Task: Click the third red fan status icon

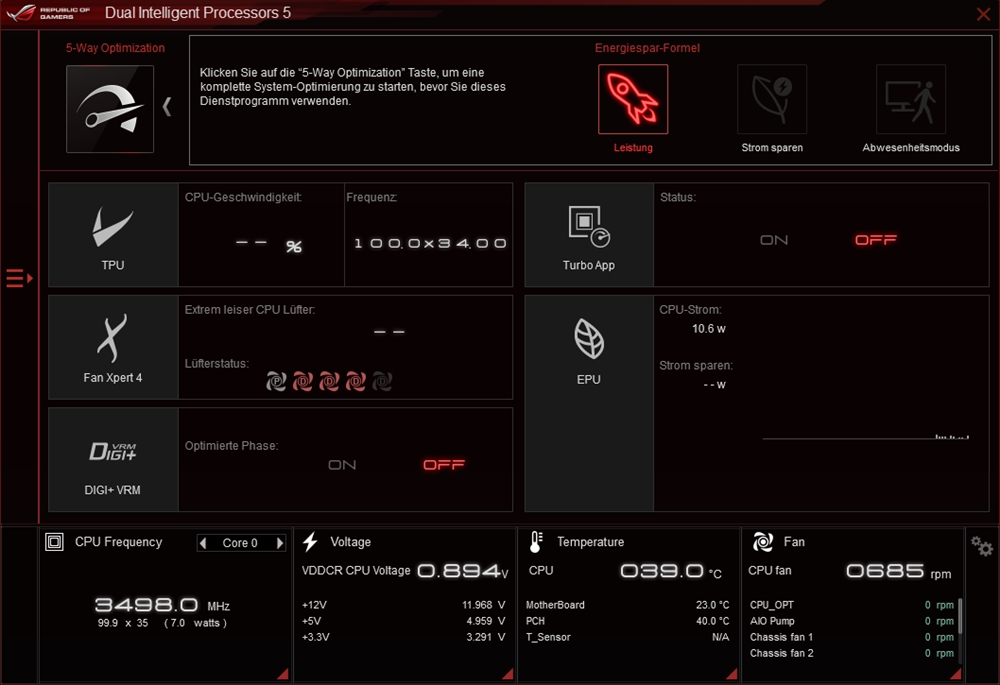Action: click(x=329, y=381)
